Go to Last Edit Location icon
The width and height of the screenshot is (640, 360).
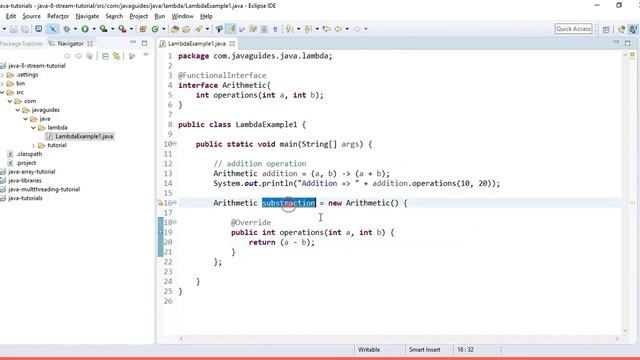coord(326,29)
